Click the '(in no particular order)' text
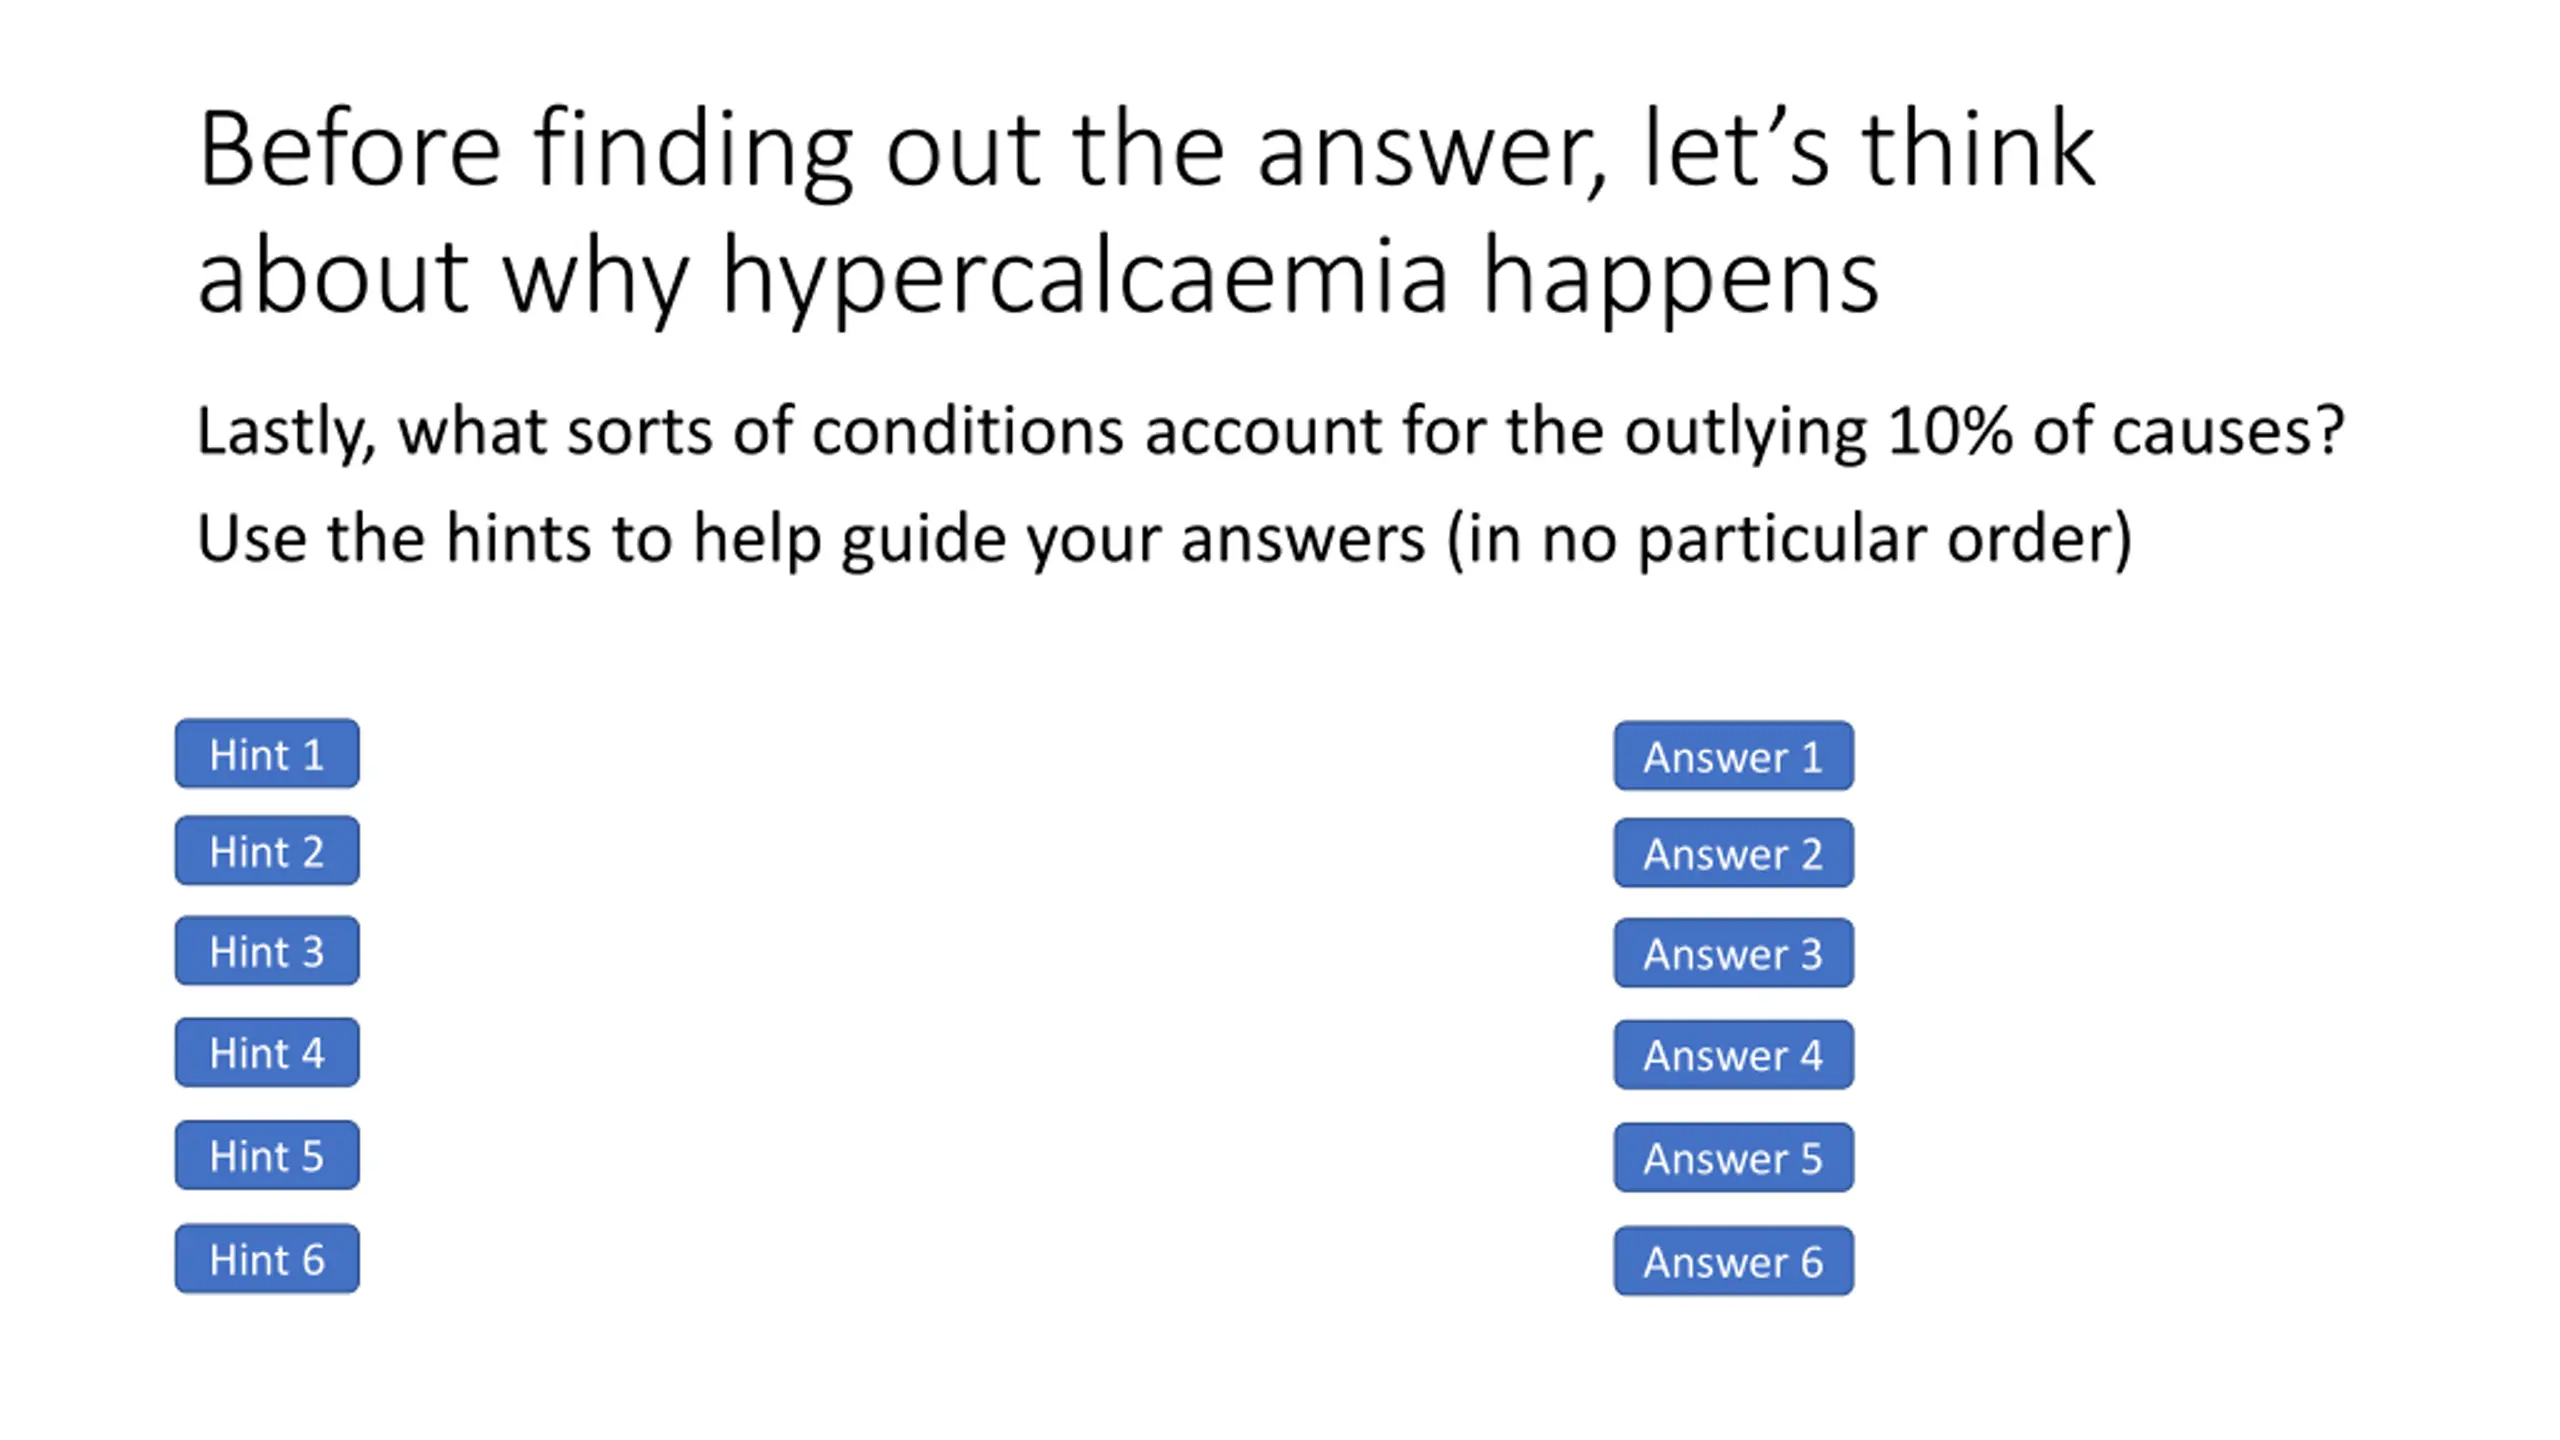This screenshot has width=2560, height=1440. (1789, 541)
